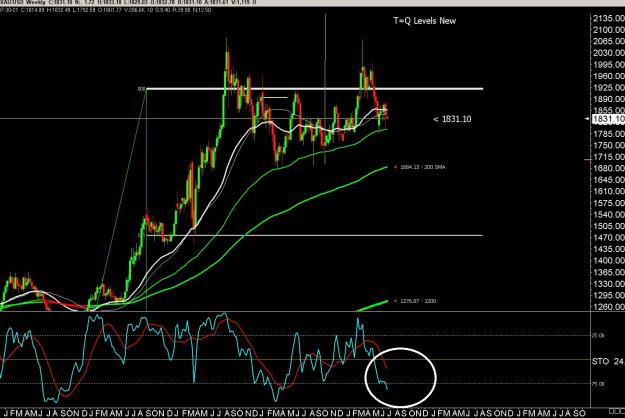The height and width of the screenshot is (418, 625).
Task: Click the 1995.00 price axis value
Action: point(609,64)
